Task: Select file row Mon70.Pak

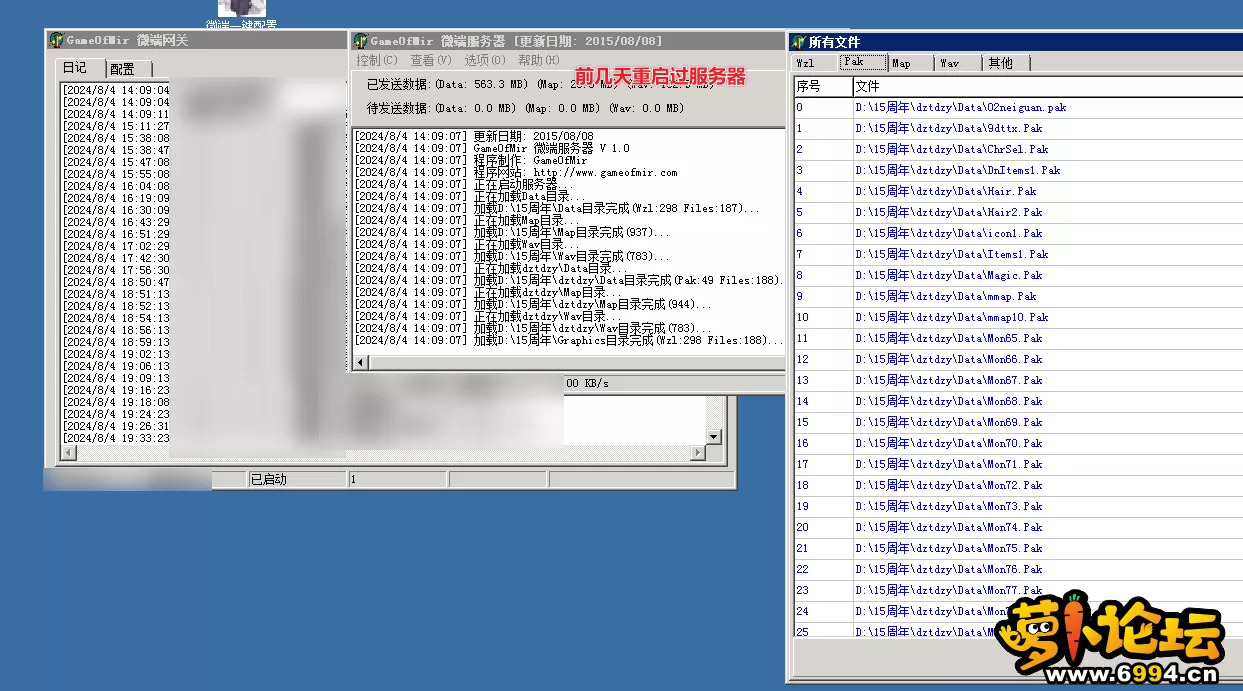Action: click(x=1018, y=443)
